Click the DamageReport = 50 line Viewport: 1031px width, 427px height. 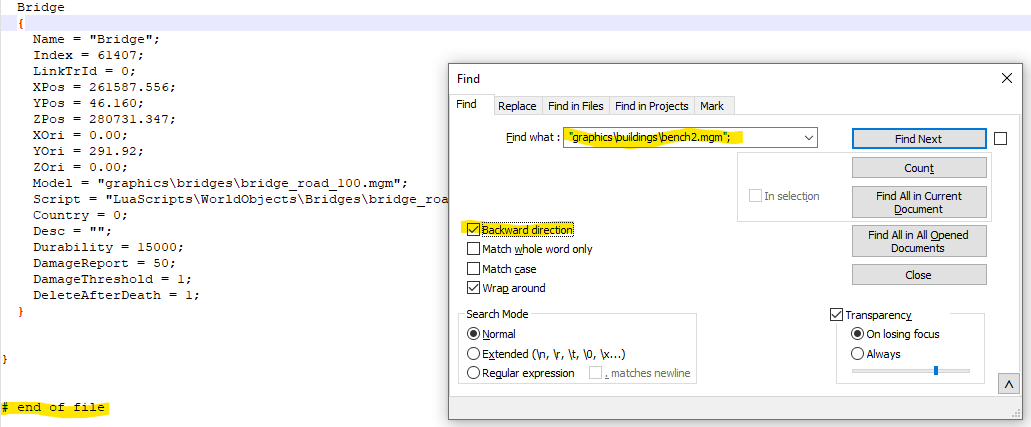tap(104, 263)
